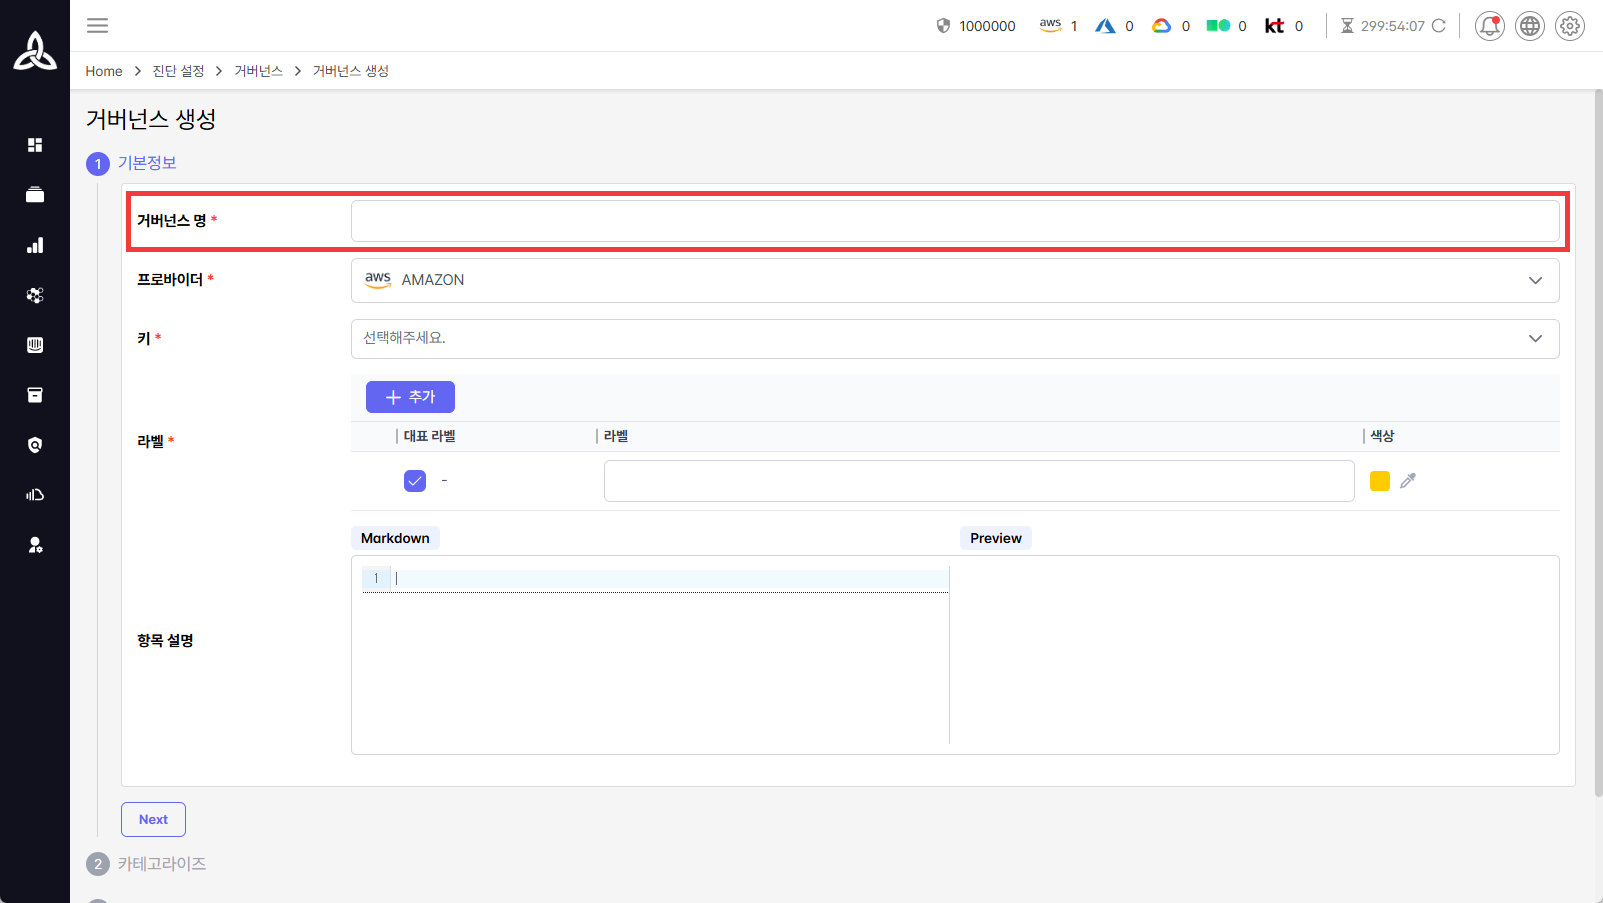1603x903 pixels.
Task: Open the dashboard icon in sidebar
Action: (x=35, y=145)
